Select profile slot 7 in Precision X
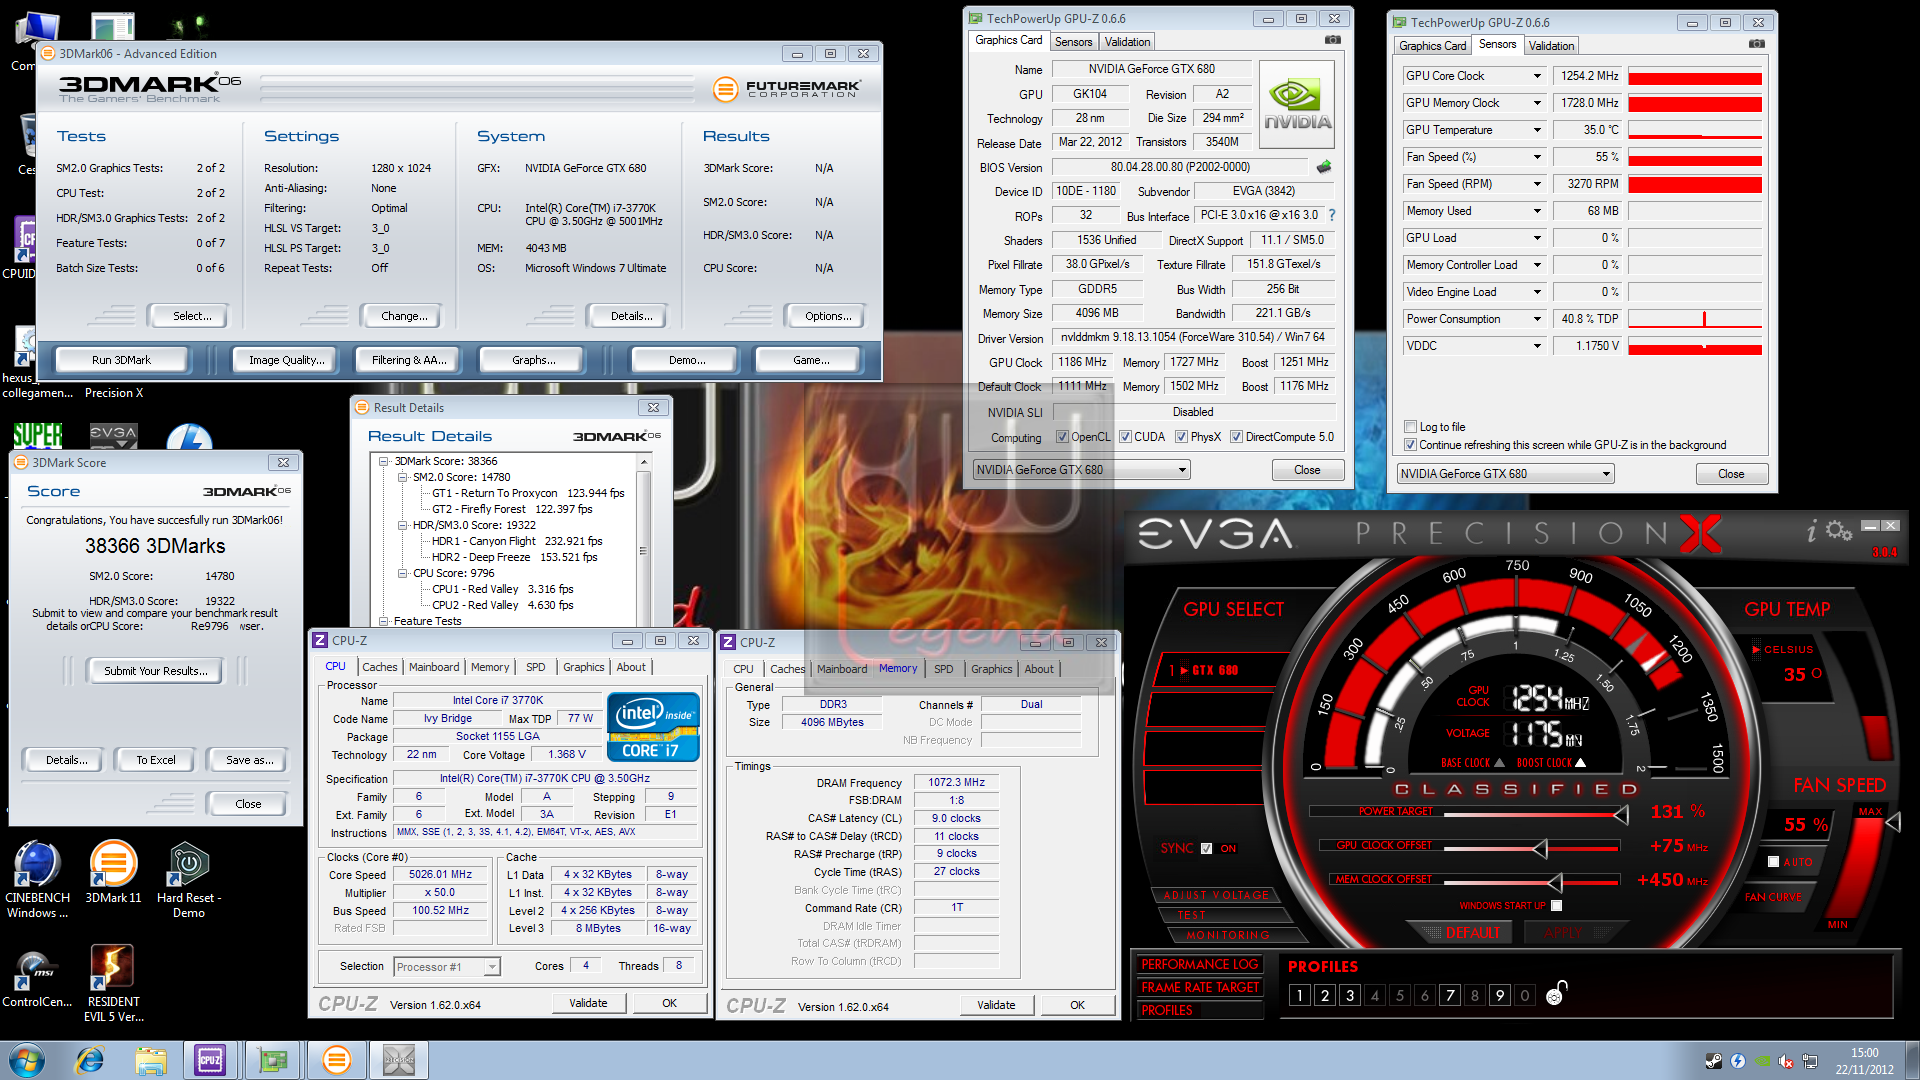The height and width of the screenshot is (1080, 1920). point(1450,995)
